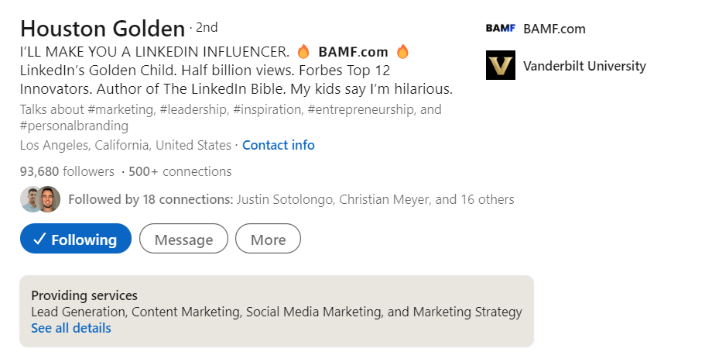Click the Providing services heading
Screen dimensions: 723x363
click(84, 295)
